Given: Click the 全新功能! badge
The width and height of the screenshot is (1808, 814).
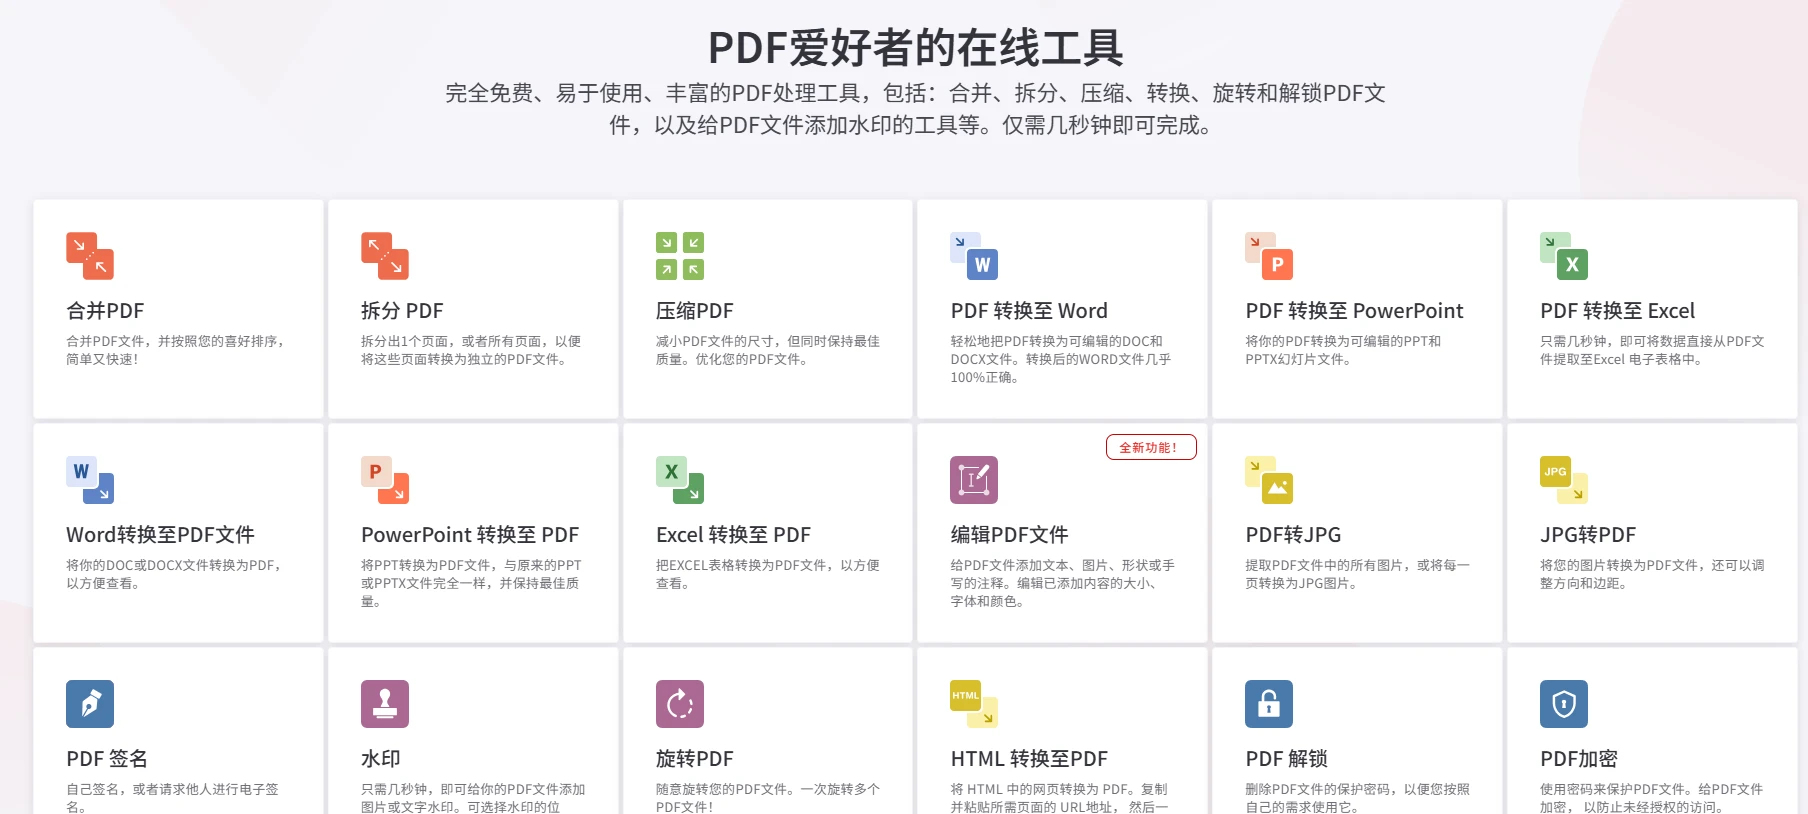Looking at the screenshot, I should coord(1151,447).
